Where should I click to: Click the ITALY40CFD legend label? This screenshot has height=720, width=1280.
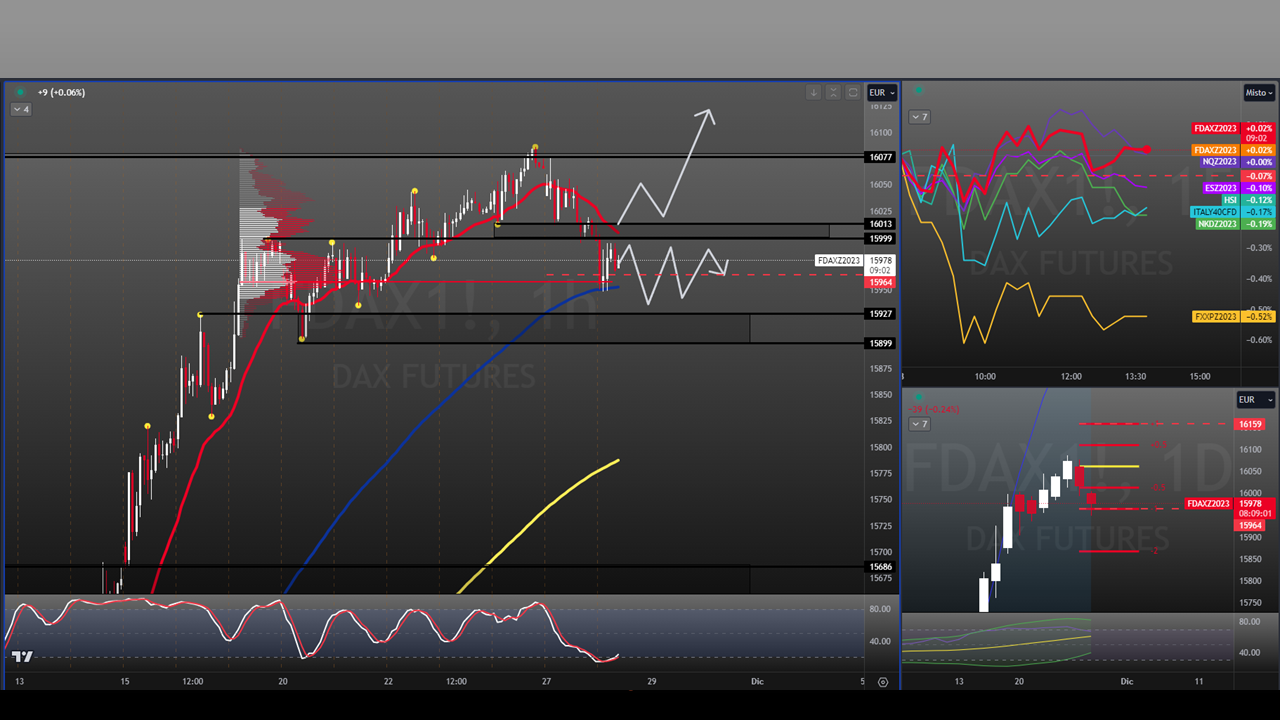coord(1215,212)
